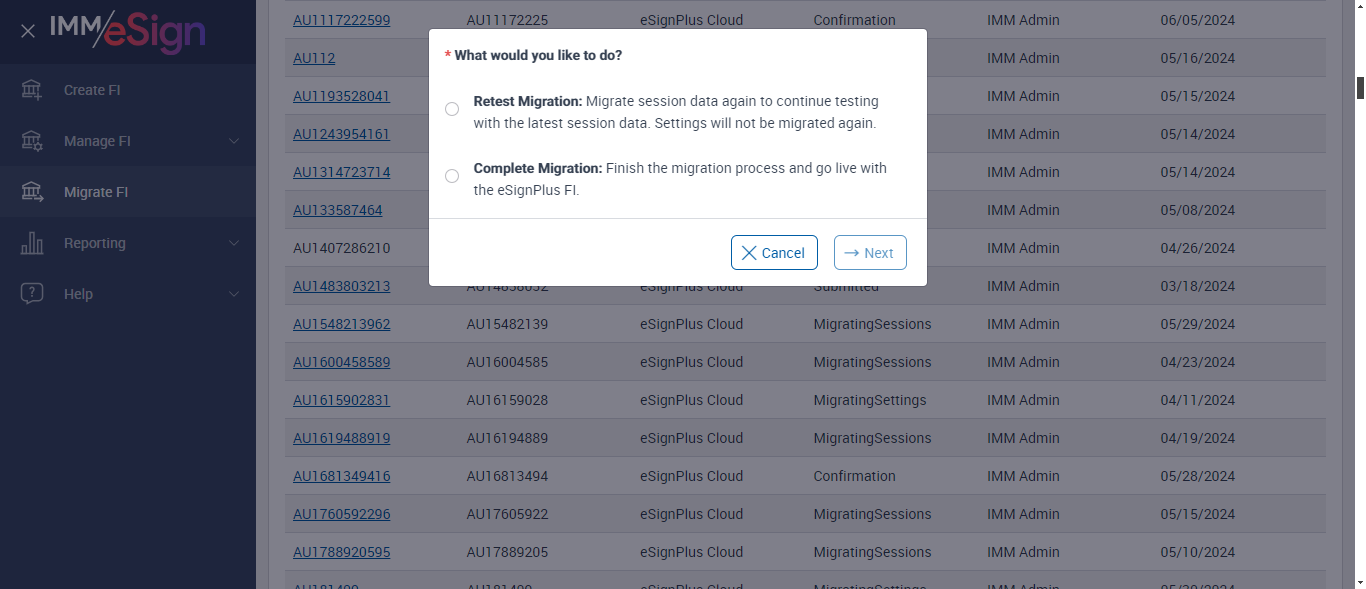Image resolution: width=1366 pixels, height=589 pixels.
Task: Expand the Help submenu chevron
Action: click(234, 294)
